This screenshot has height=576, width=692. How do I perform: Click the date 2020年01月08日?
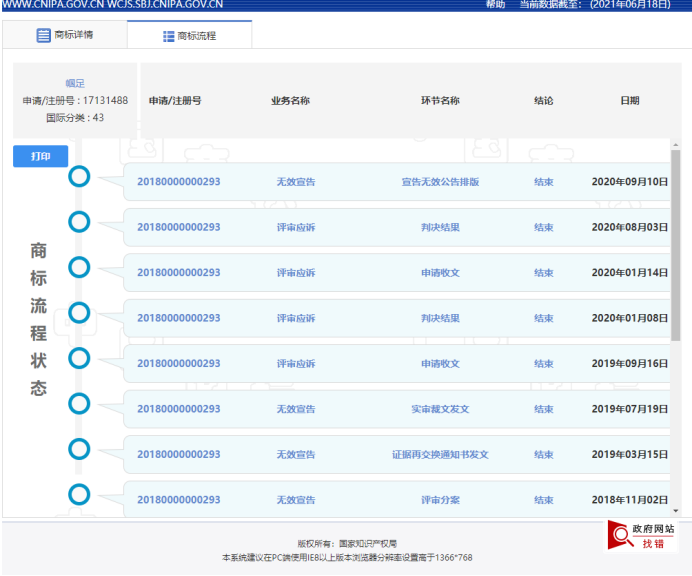[630, 318]
